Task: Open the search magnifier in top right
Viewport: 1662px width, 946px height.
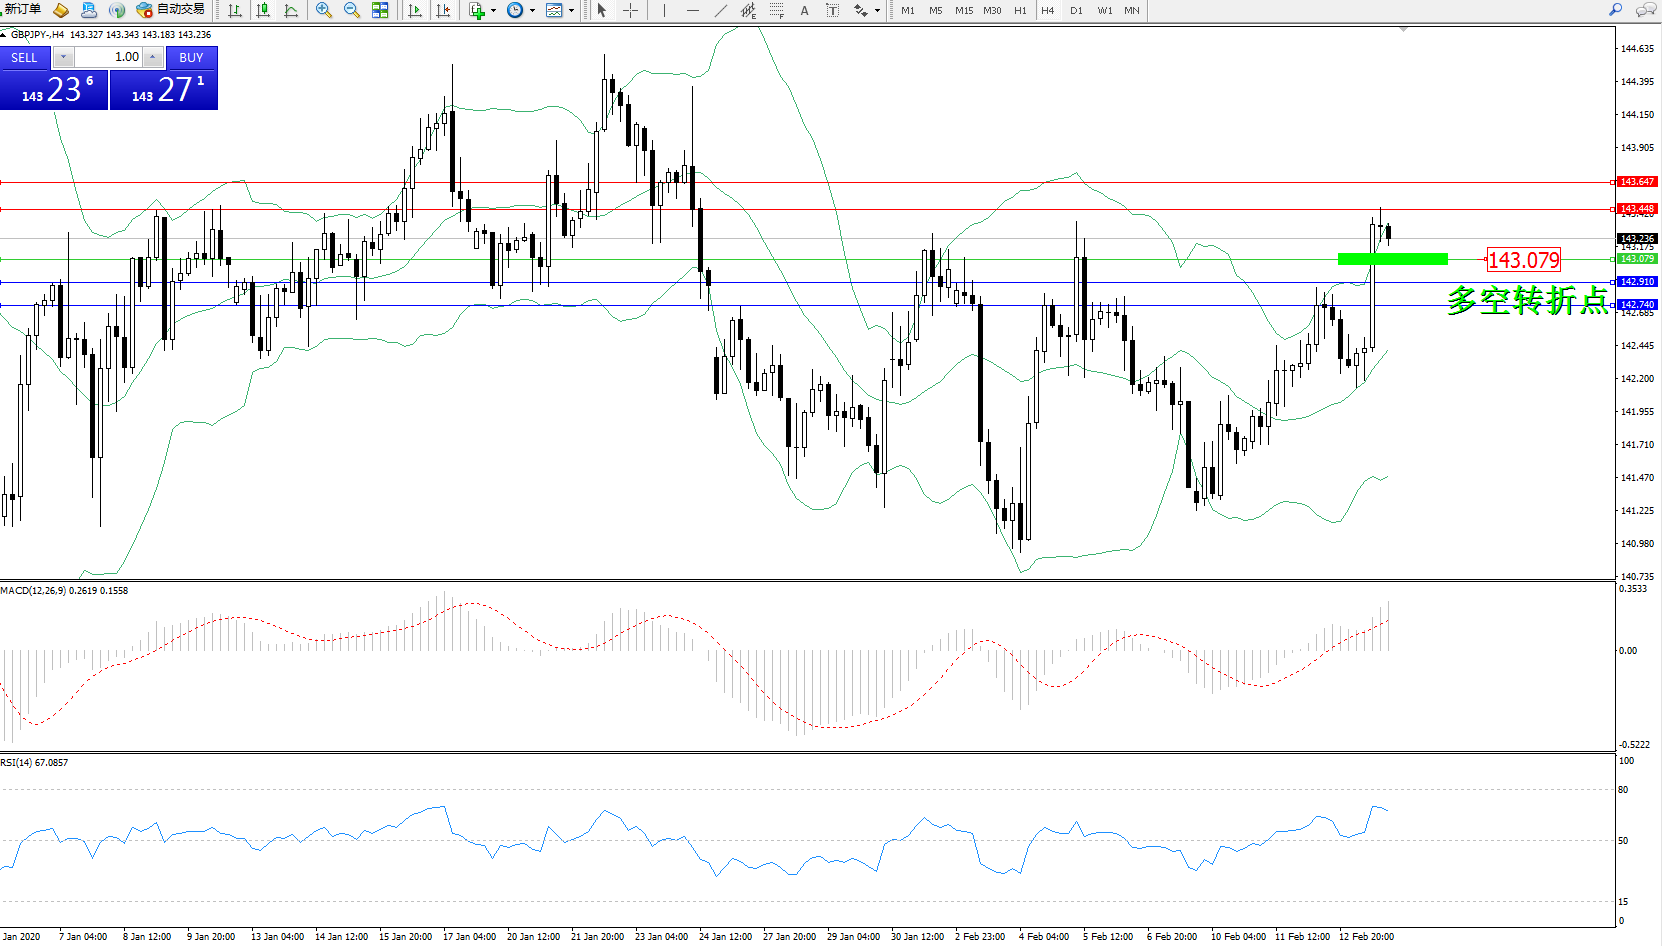Action: [1615, 10]
